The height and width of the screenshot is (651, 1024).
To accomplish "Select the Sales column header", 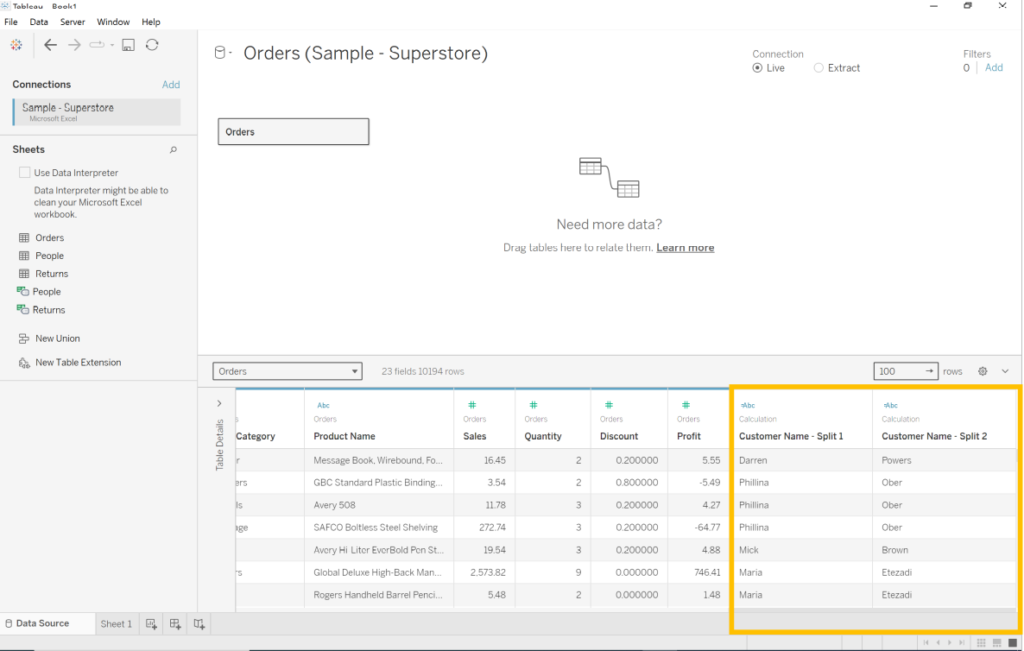I will pos(475,436).
